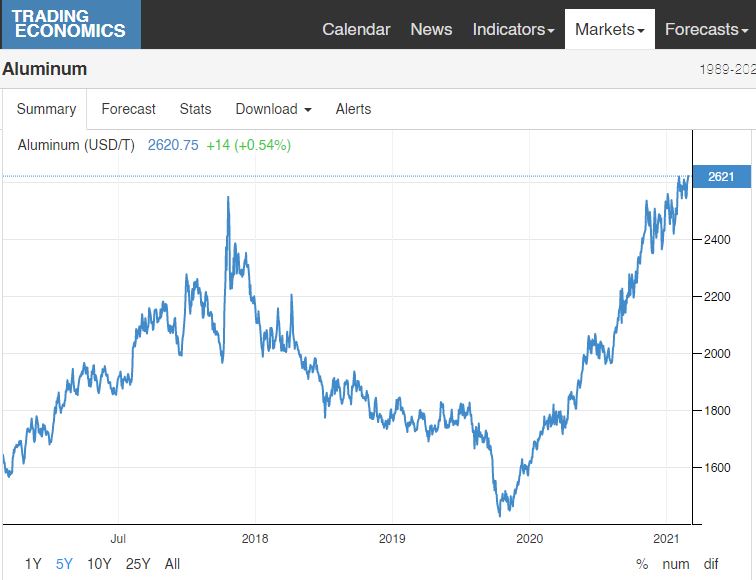Open the Stats tab
The width and height of the screenshot is (756, 580).
coord(195,109)
